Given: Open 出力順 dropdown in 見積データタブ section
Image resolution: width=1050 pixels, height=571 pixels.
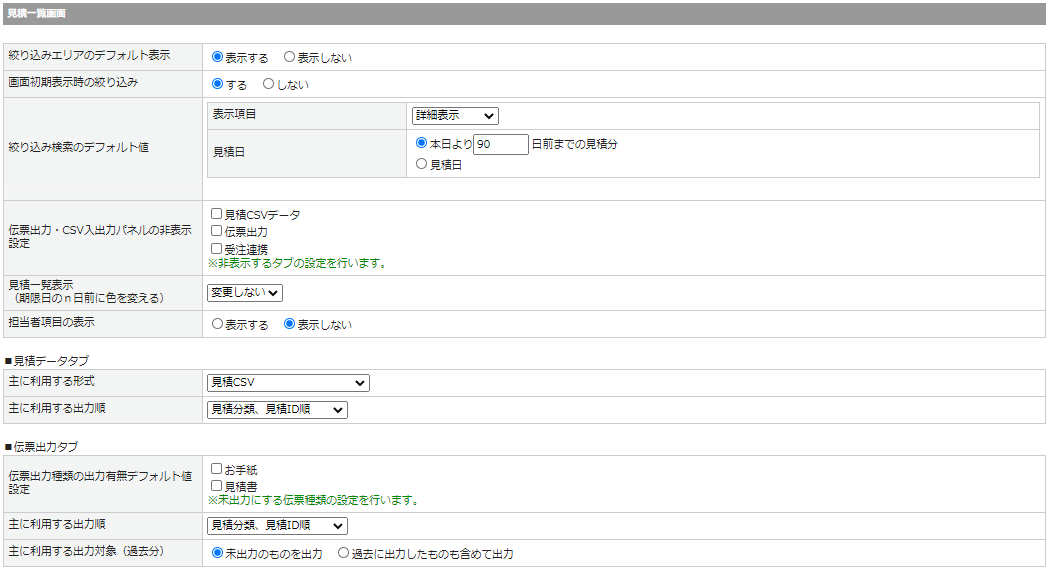Looking at the screenshot, I should click(x=277, y=410).
